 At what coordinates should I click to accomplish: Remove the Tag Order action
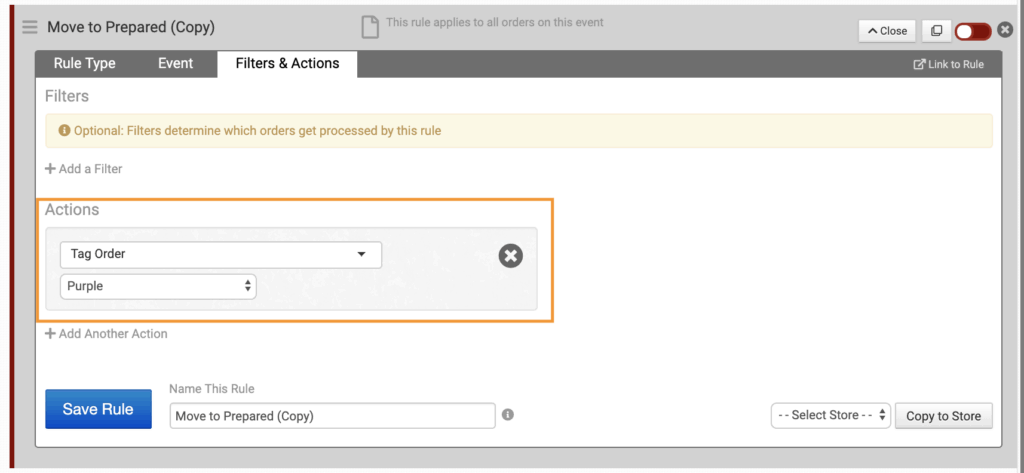point(510,257)
